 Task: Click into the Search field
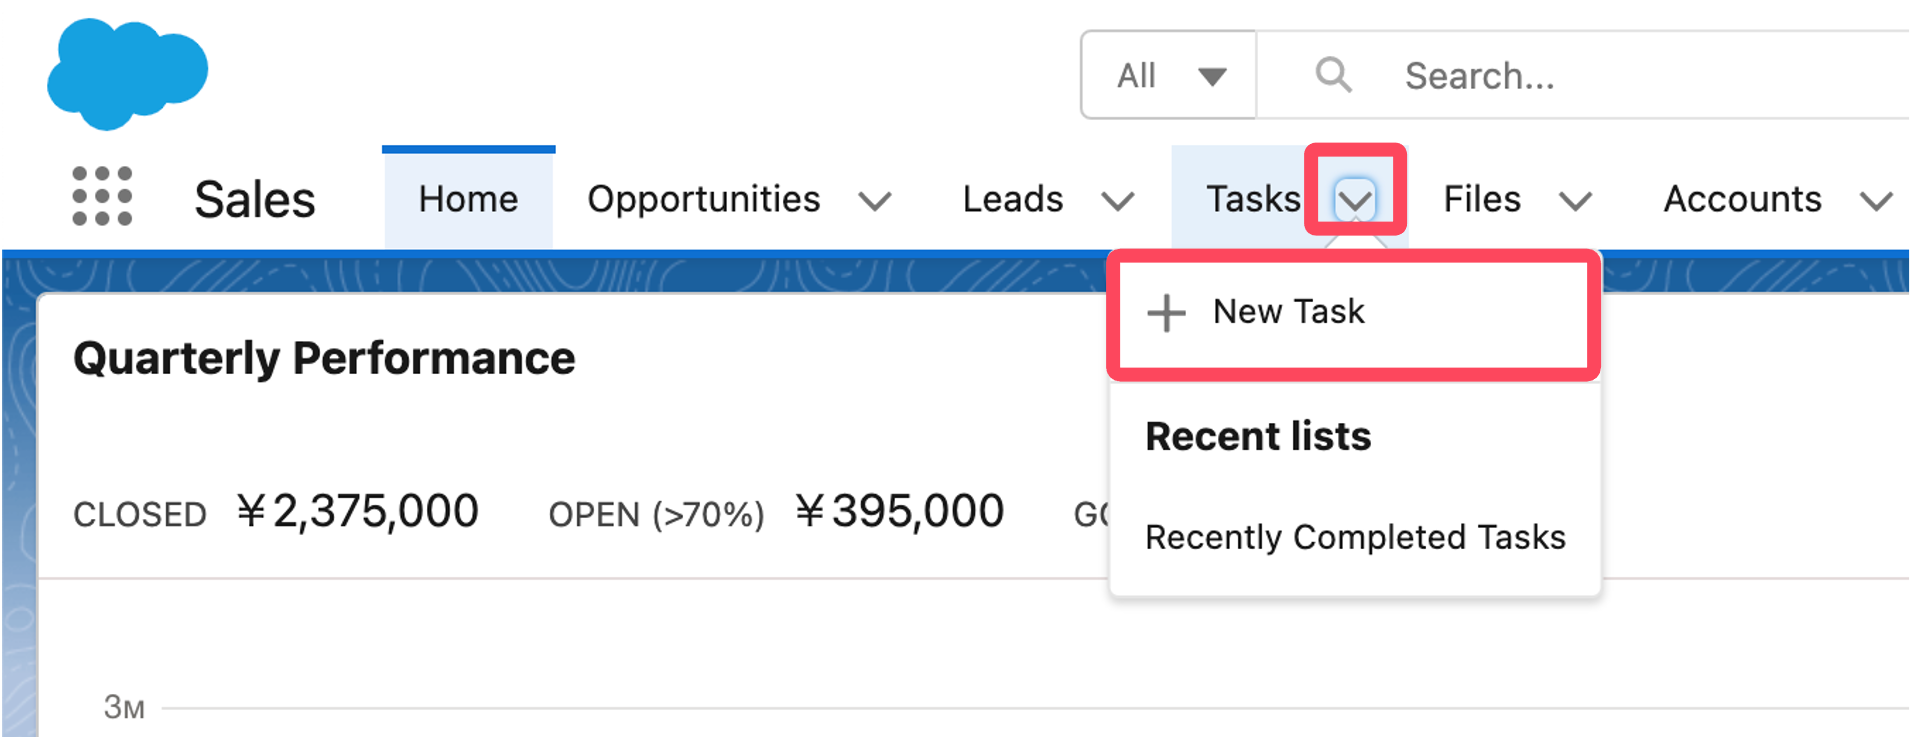pyautogui.click(x=1600, y=76)
